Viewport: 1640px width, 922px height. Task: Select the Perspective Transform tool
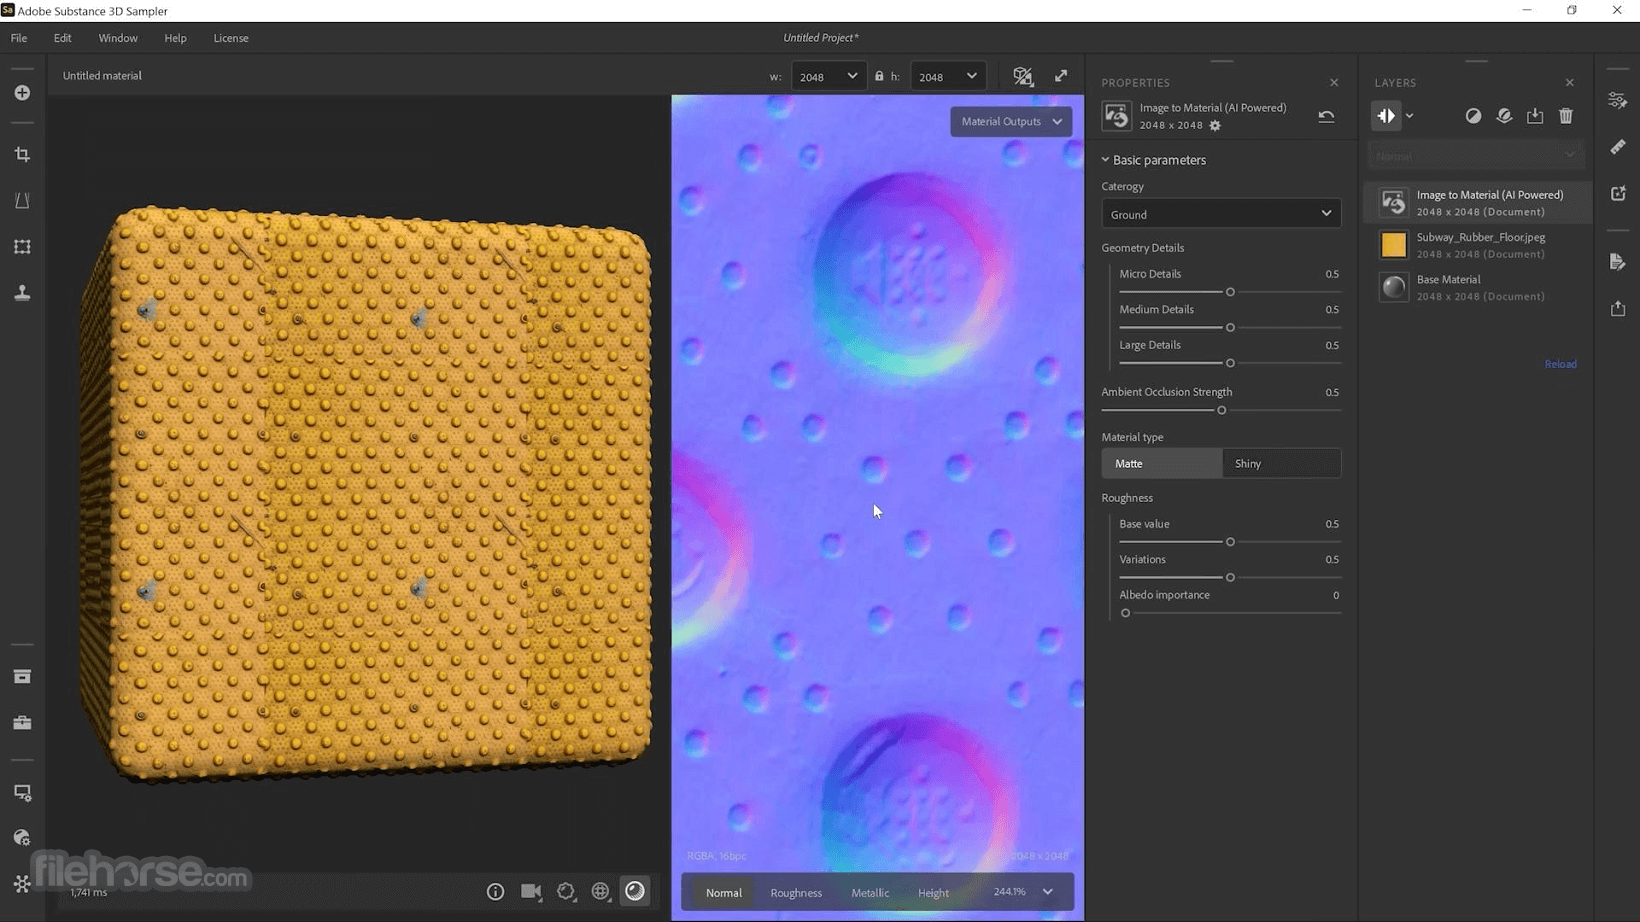click(22, 201)
